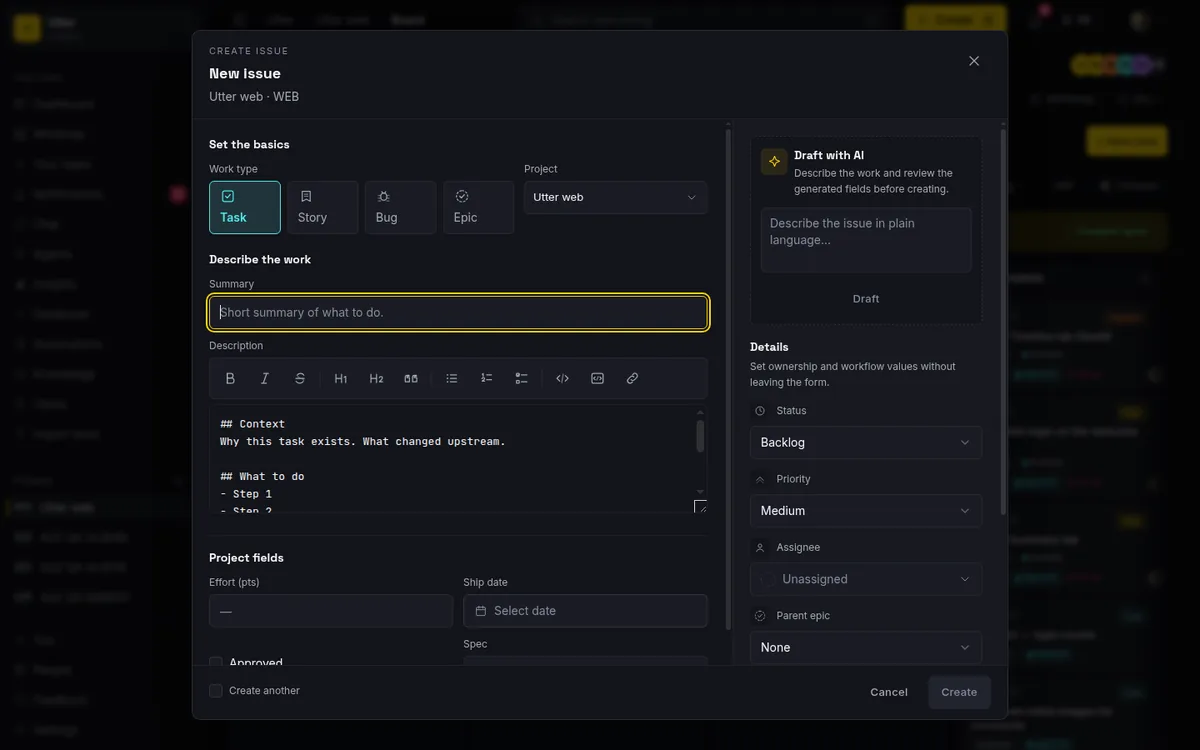Click the description box resize handle
The height and width of the screenshot is (750, 1200).
pyautogui.click(x=700, y=506)
